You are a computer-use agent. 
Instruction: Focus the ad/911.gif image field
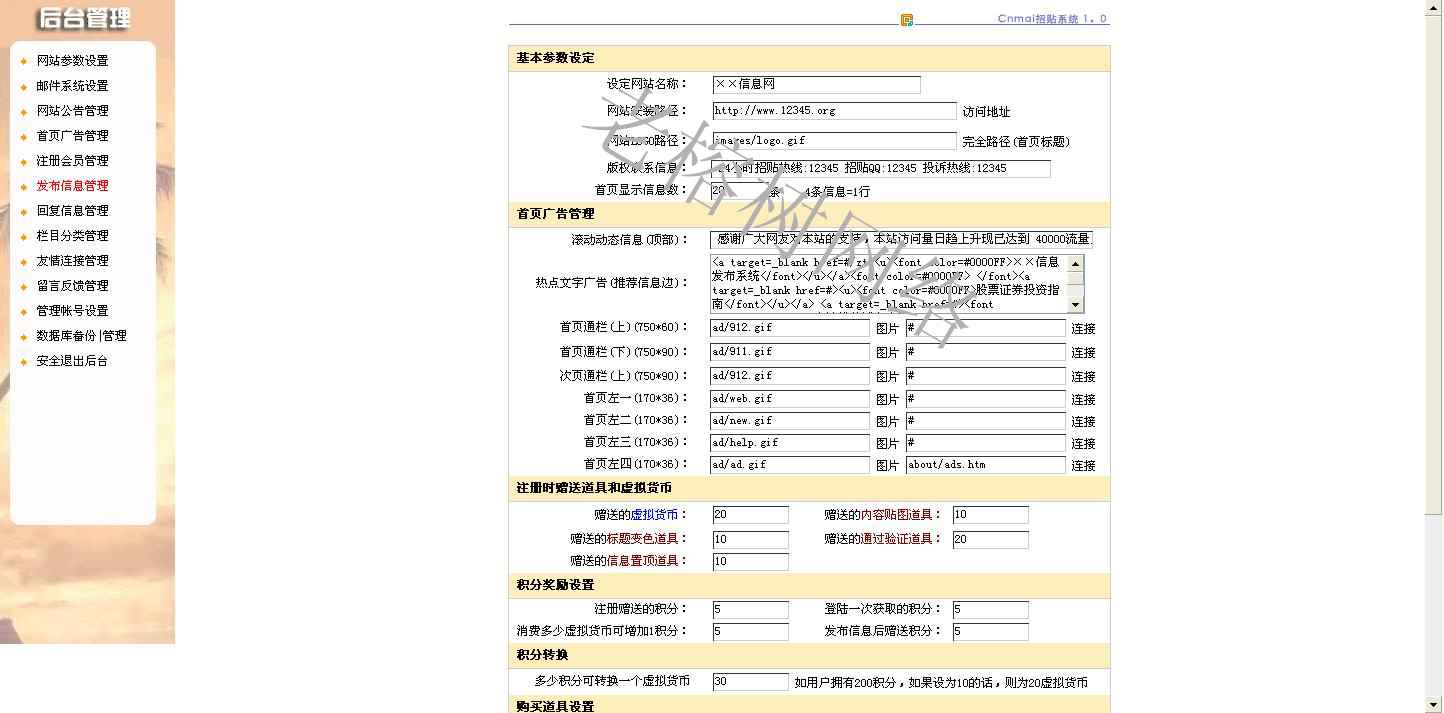790,352
